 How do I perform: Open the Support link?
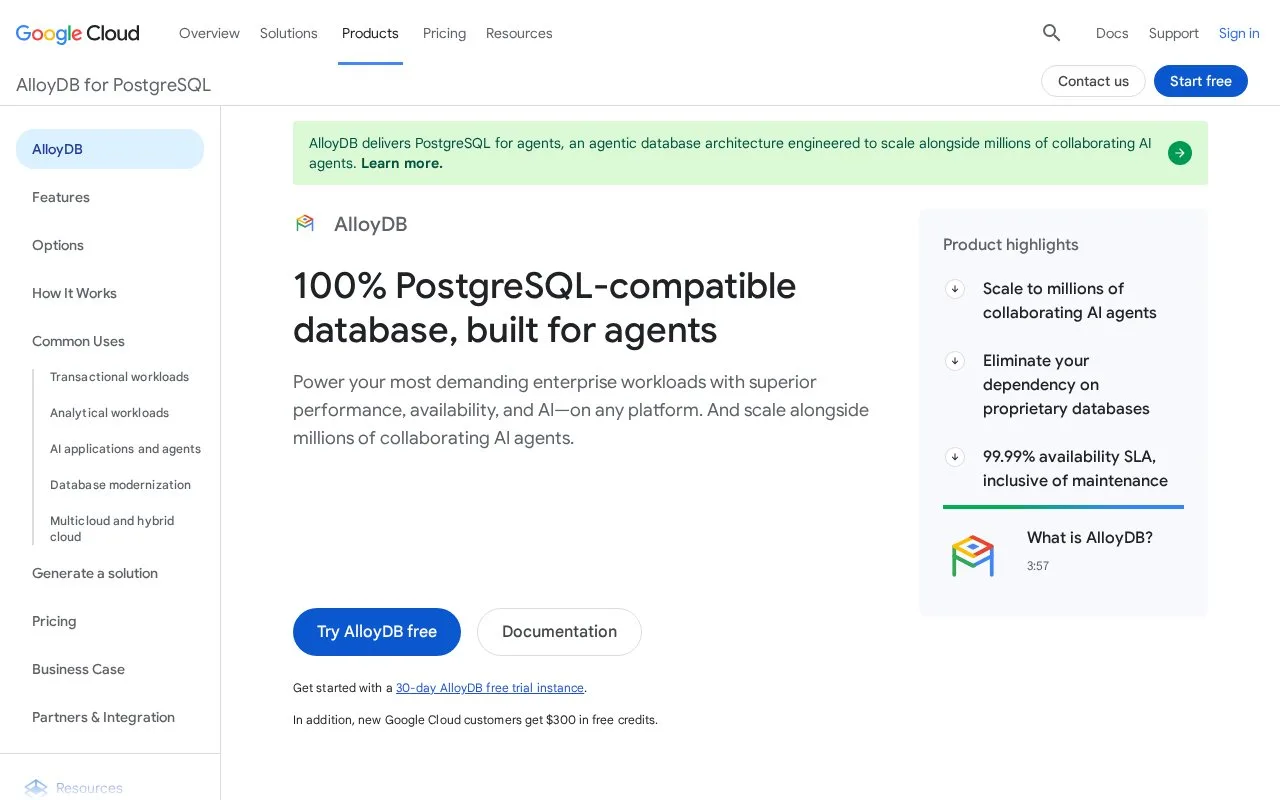tap(1173, 33)
